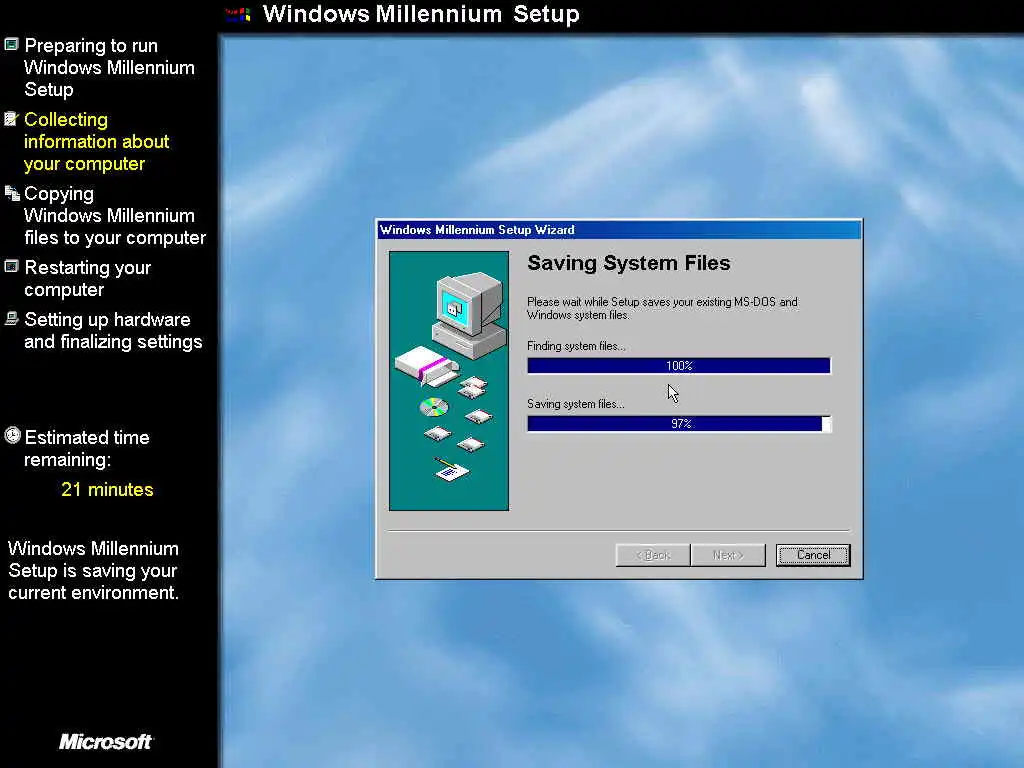Click the Cancel button in Setup Wizard
The height and width of the screenshot is (768, 1024).
click(x=813, y=555)
